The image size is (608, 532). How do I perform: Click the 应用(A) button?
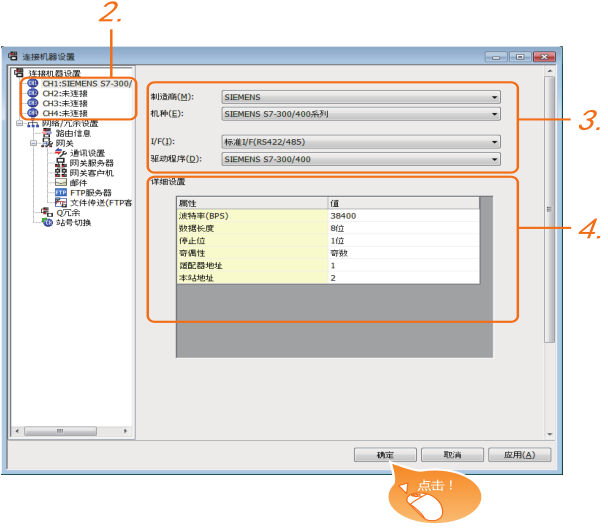(x=519, y=455)
